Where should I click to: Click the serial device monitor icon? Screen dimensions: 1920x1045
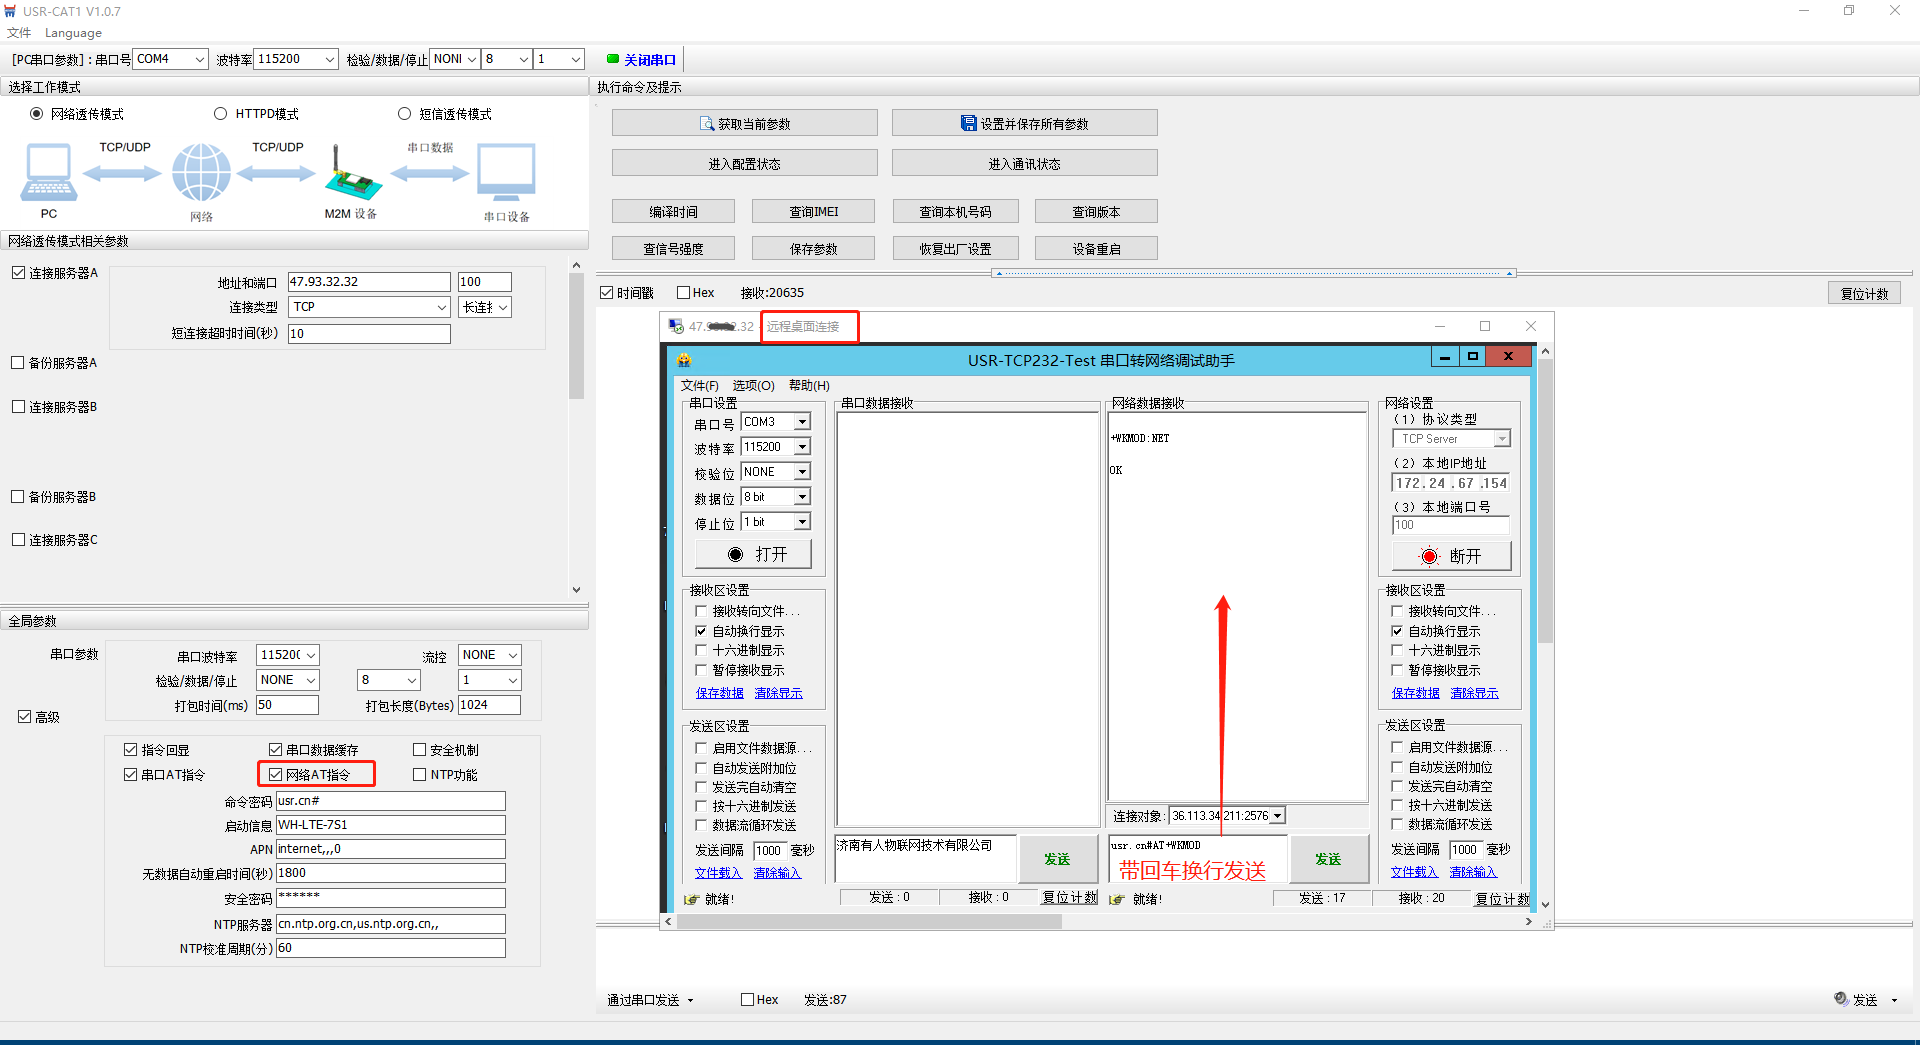pos(506,173)
